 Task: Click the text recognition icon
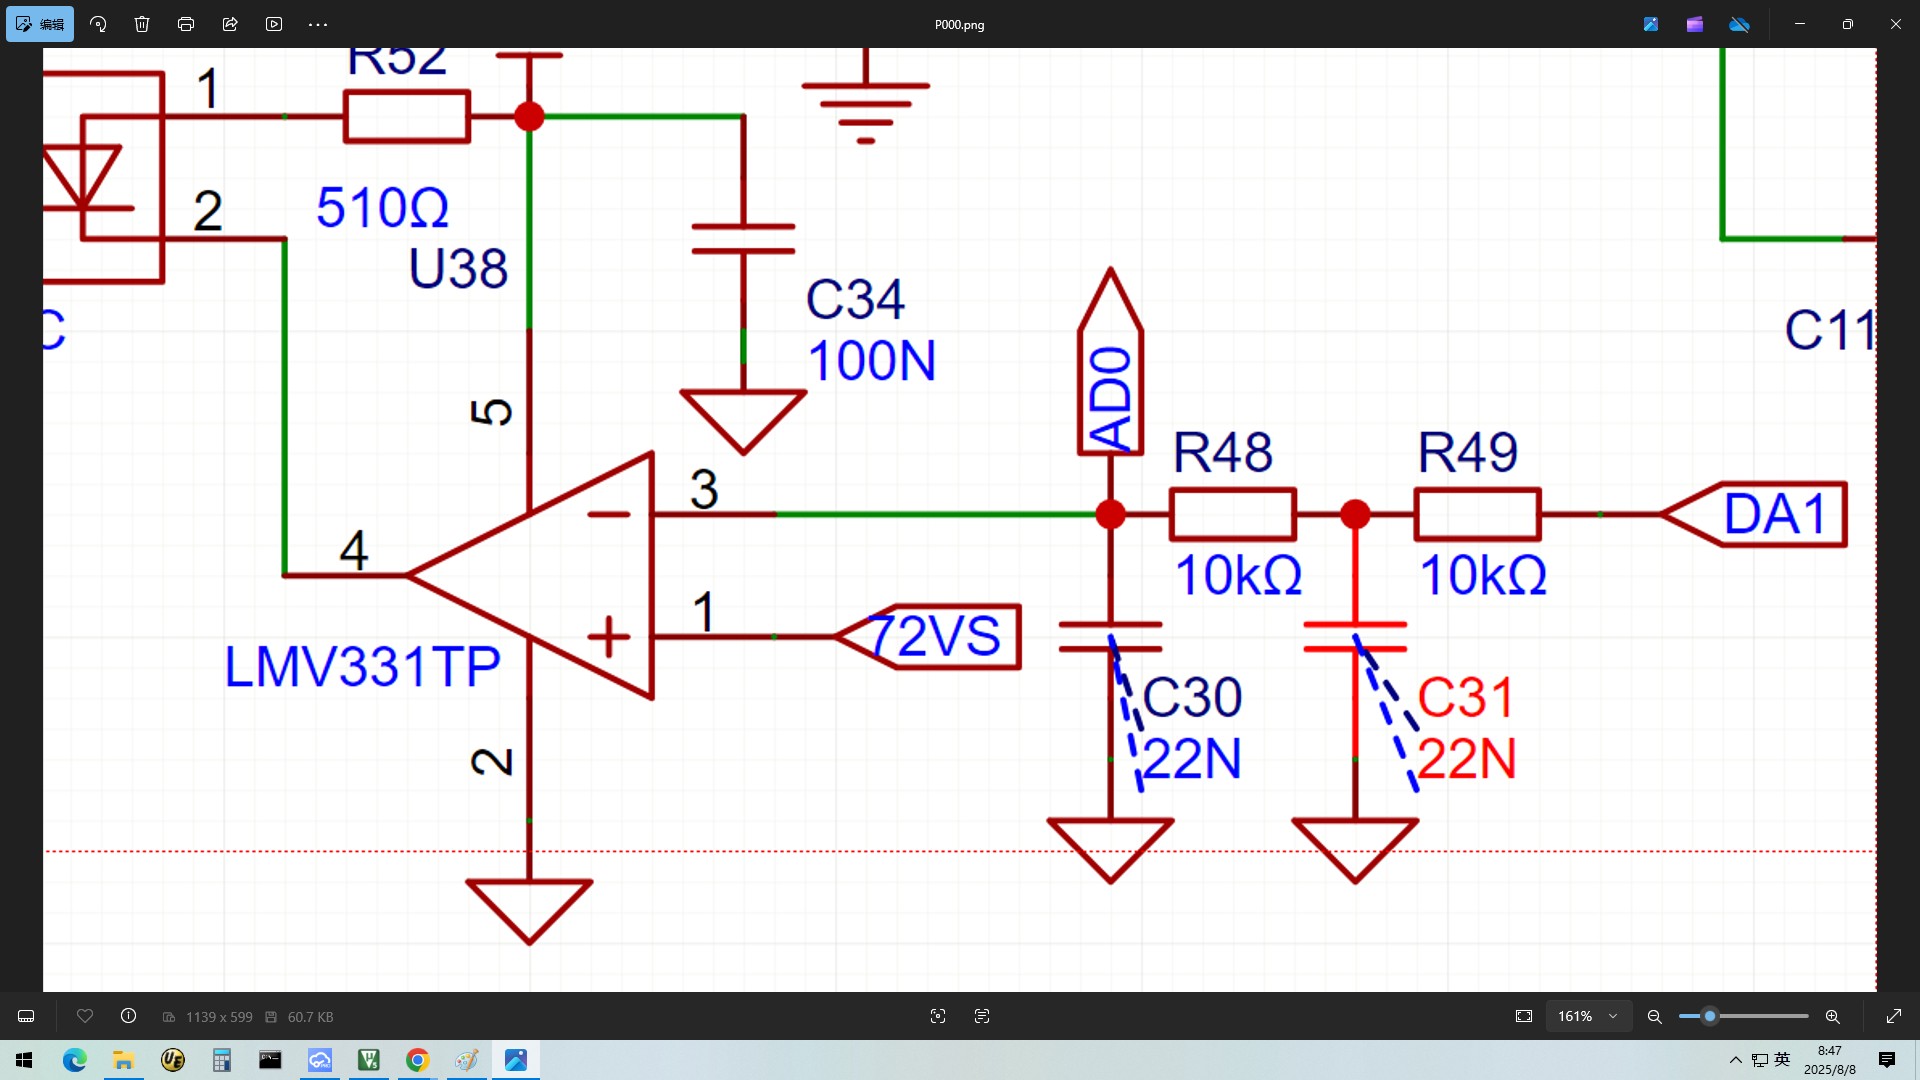pyautogui.click(x=982, y=1016)
